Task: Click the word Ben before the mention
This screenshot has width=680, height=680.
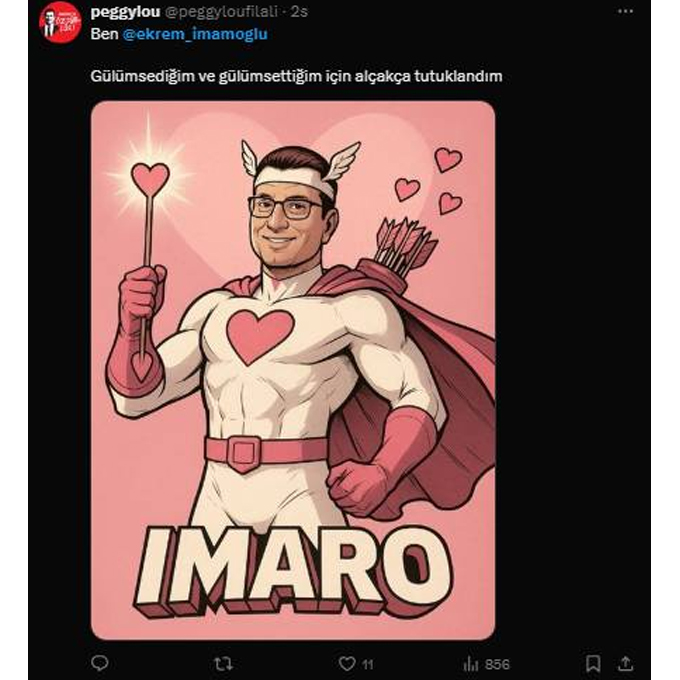Action: point(104,34)
